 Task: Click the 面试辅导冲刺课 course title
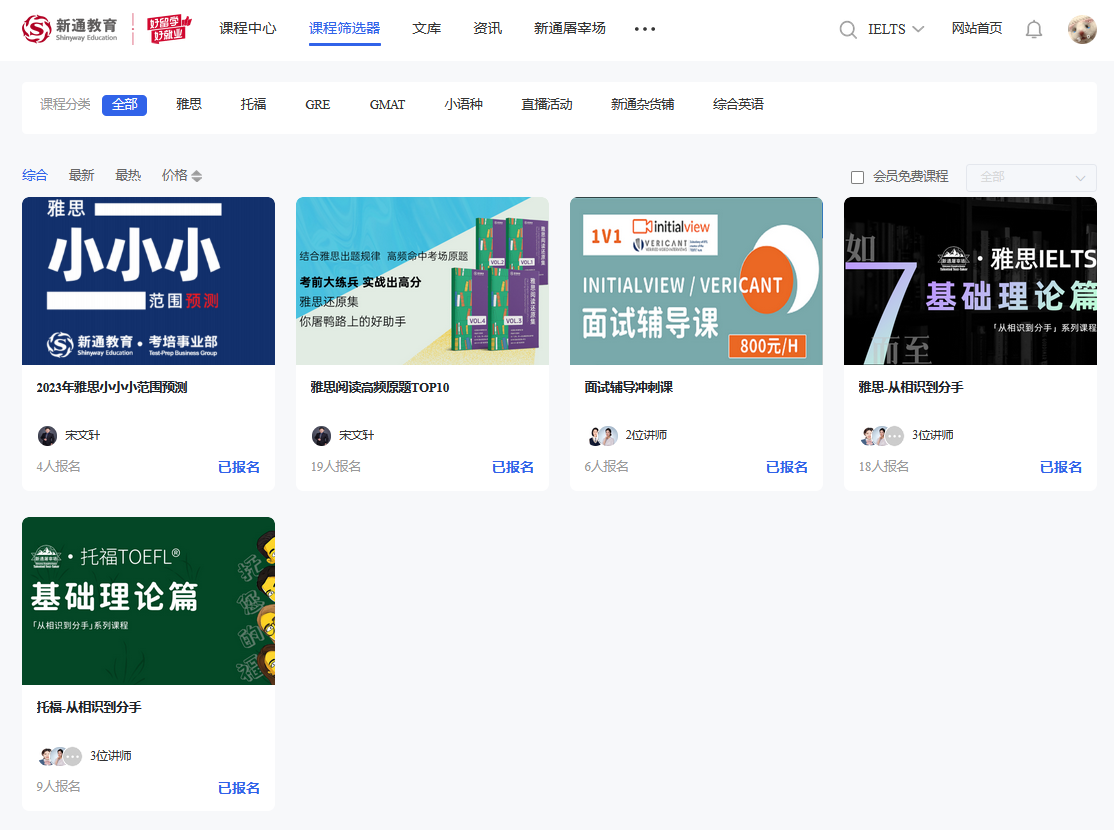click(x=629, y=387)
